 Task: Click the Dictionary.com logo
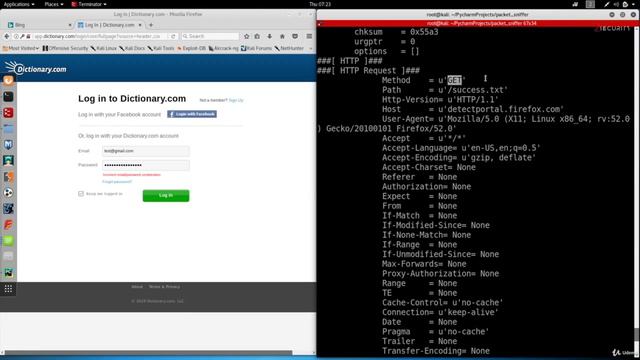tap(36, 68)
